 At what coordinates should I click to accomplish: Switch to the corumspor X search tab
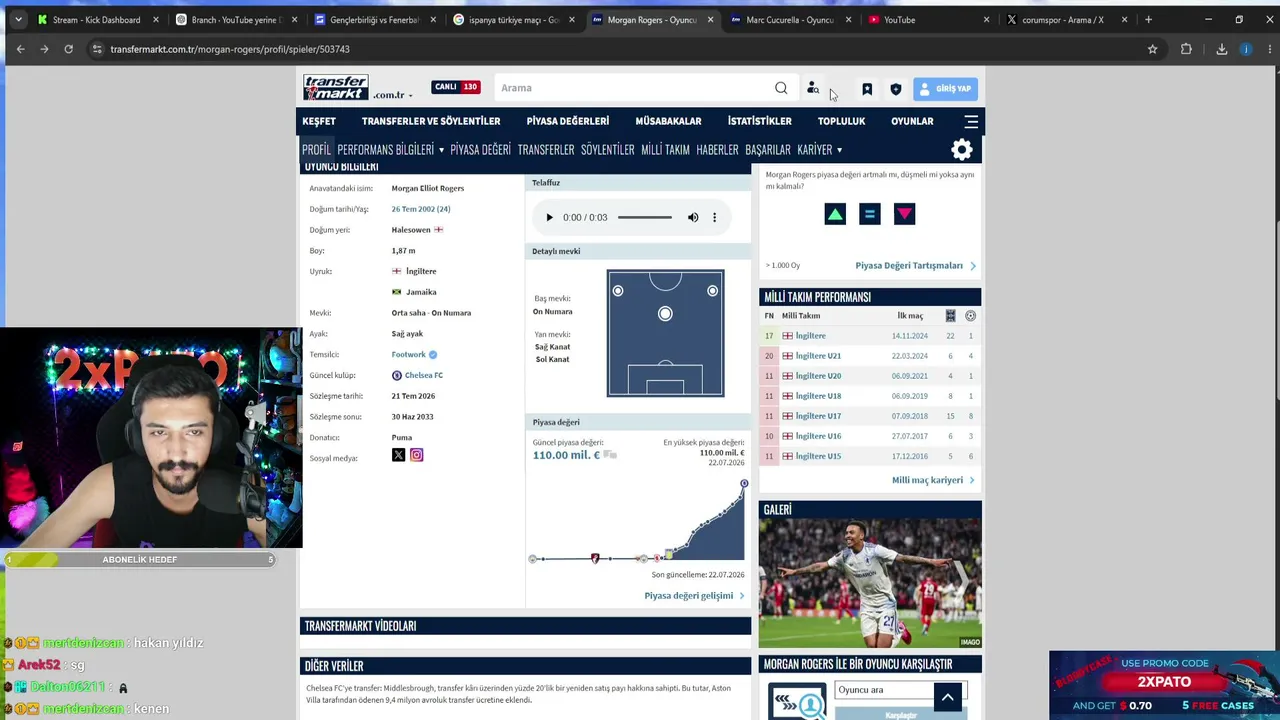tap(1067, 20)
